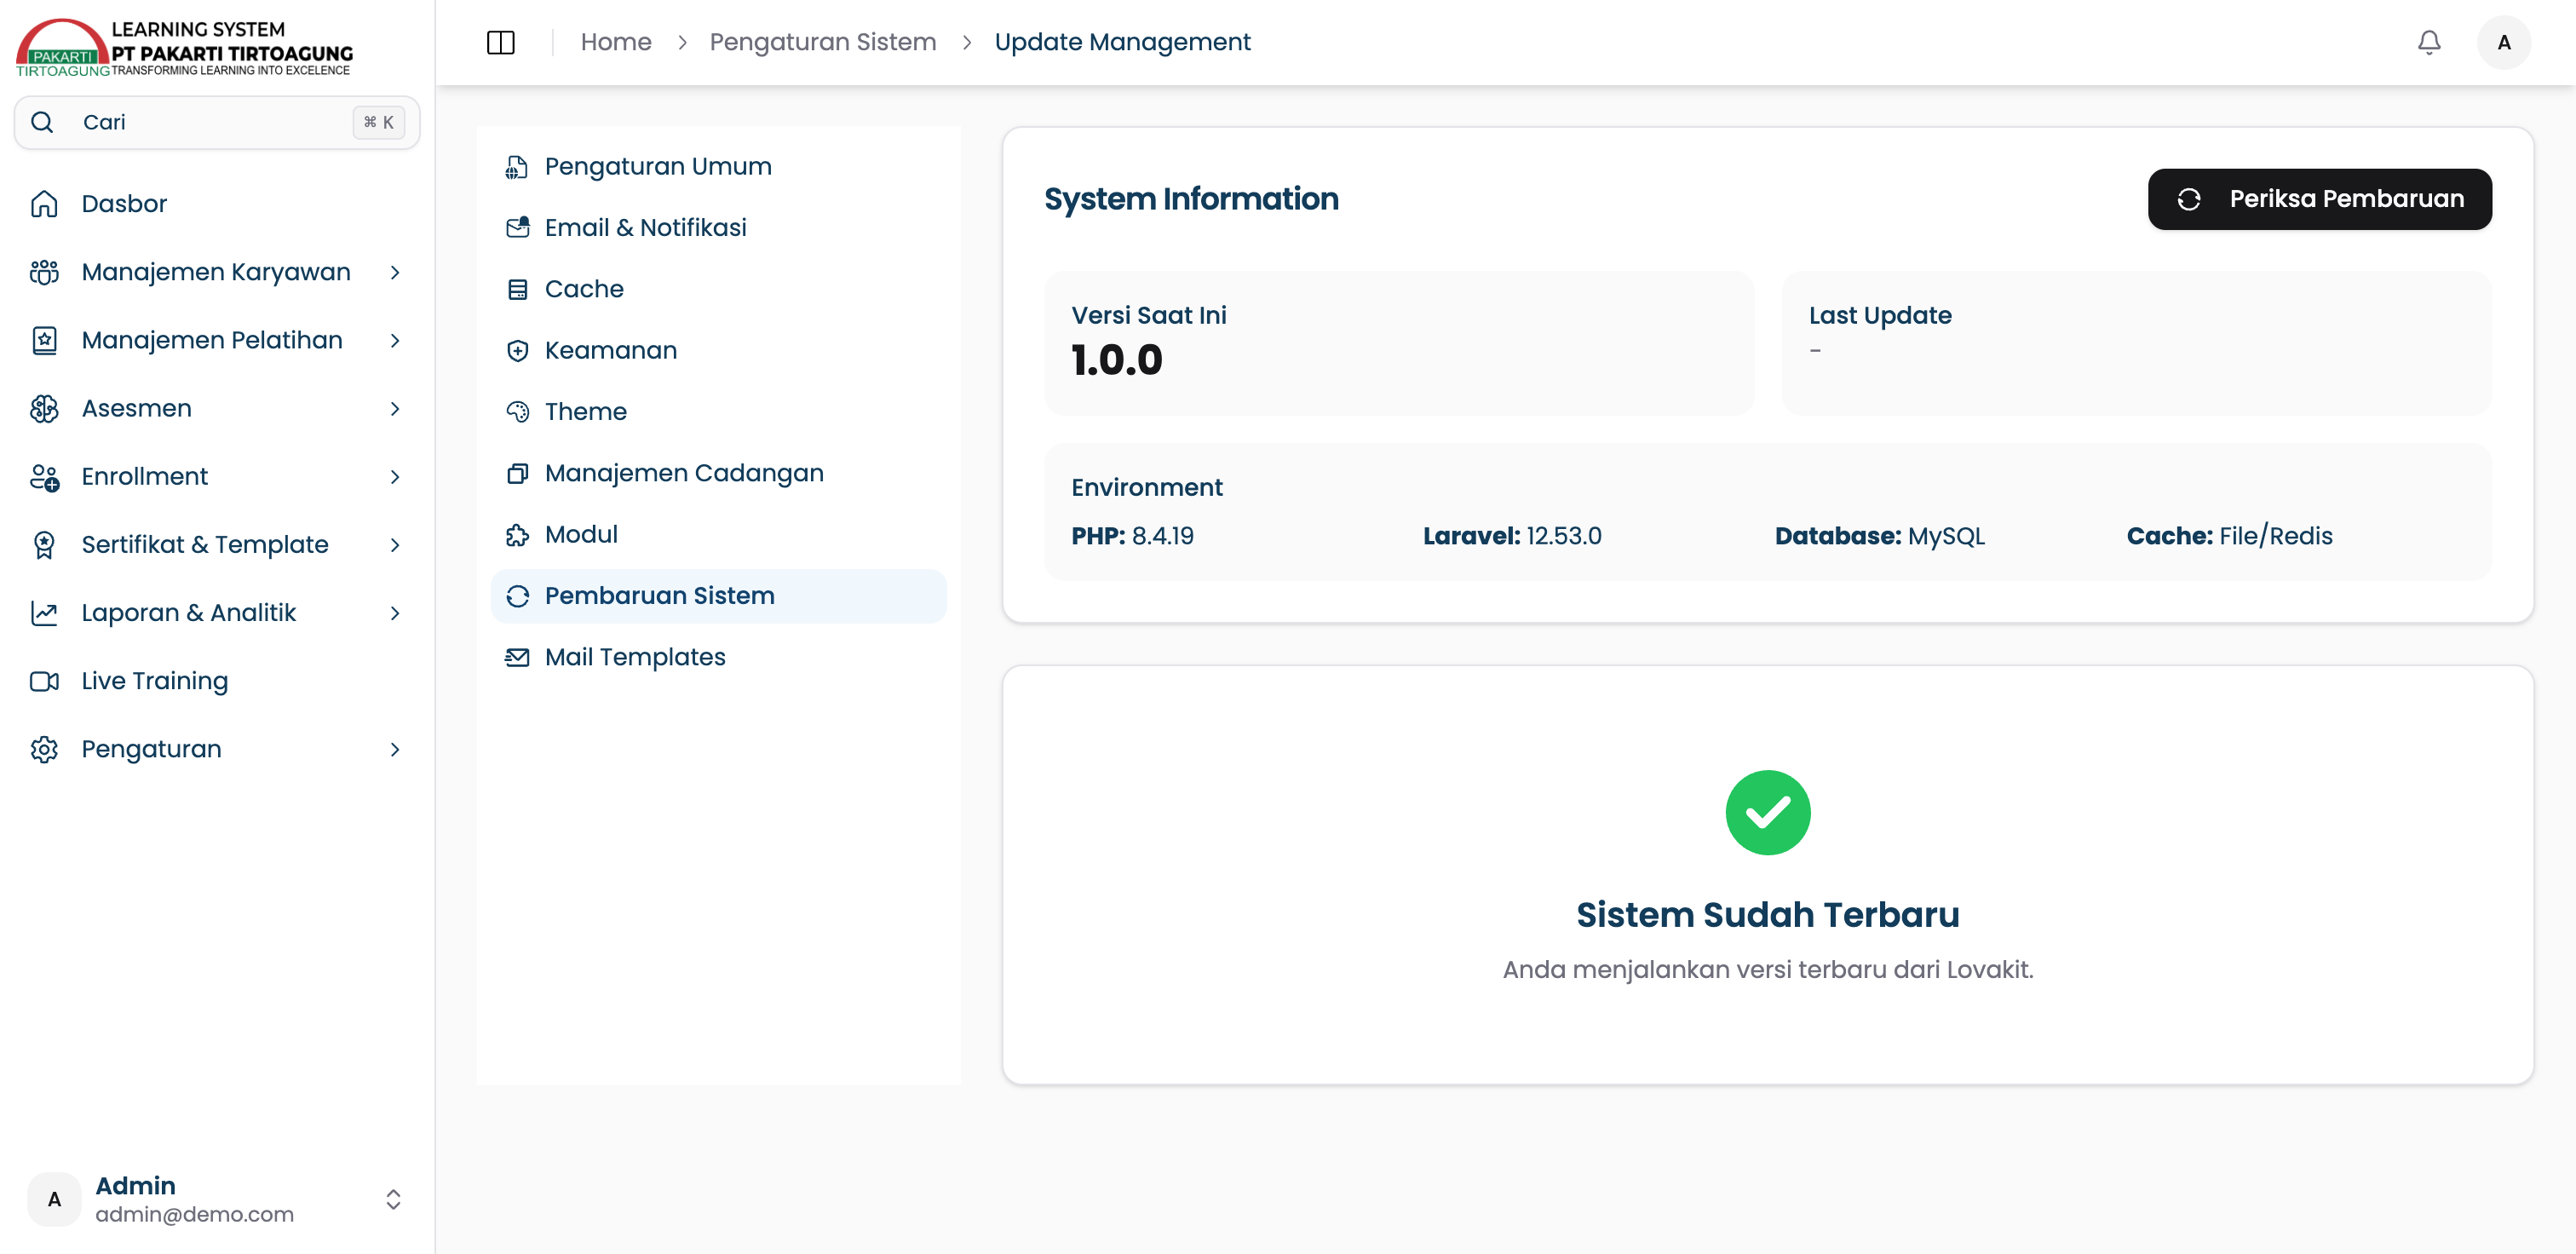Viewport: 2576px width, 1254px height.
Task: Toggle the sidebar panel icon
Action: (500, 42)
